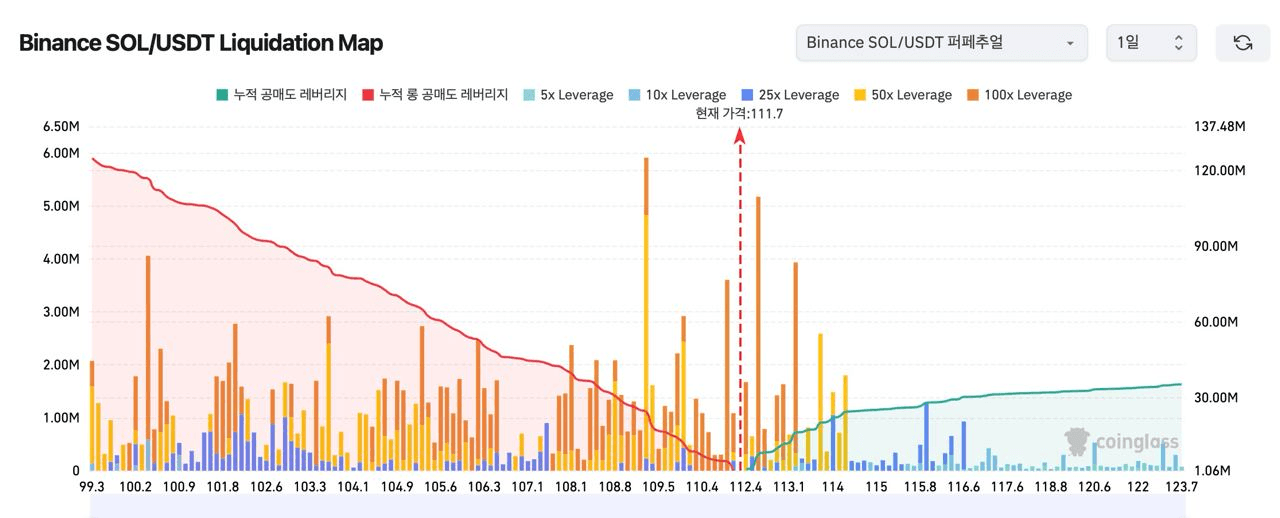Click the up-down chevrons beside 1일
This screenshot has width=1280, height=518.
click(x=1178, y=43)
